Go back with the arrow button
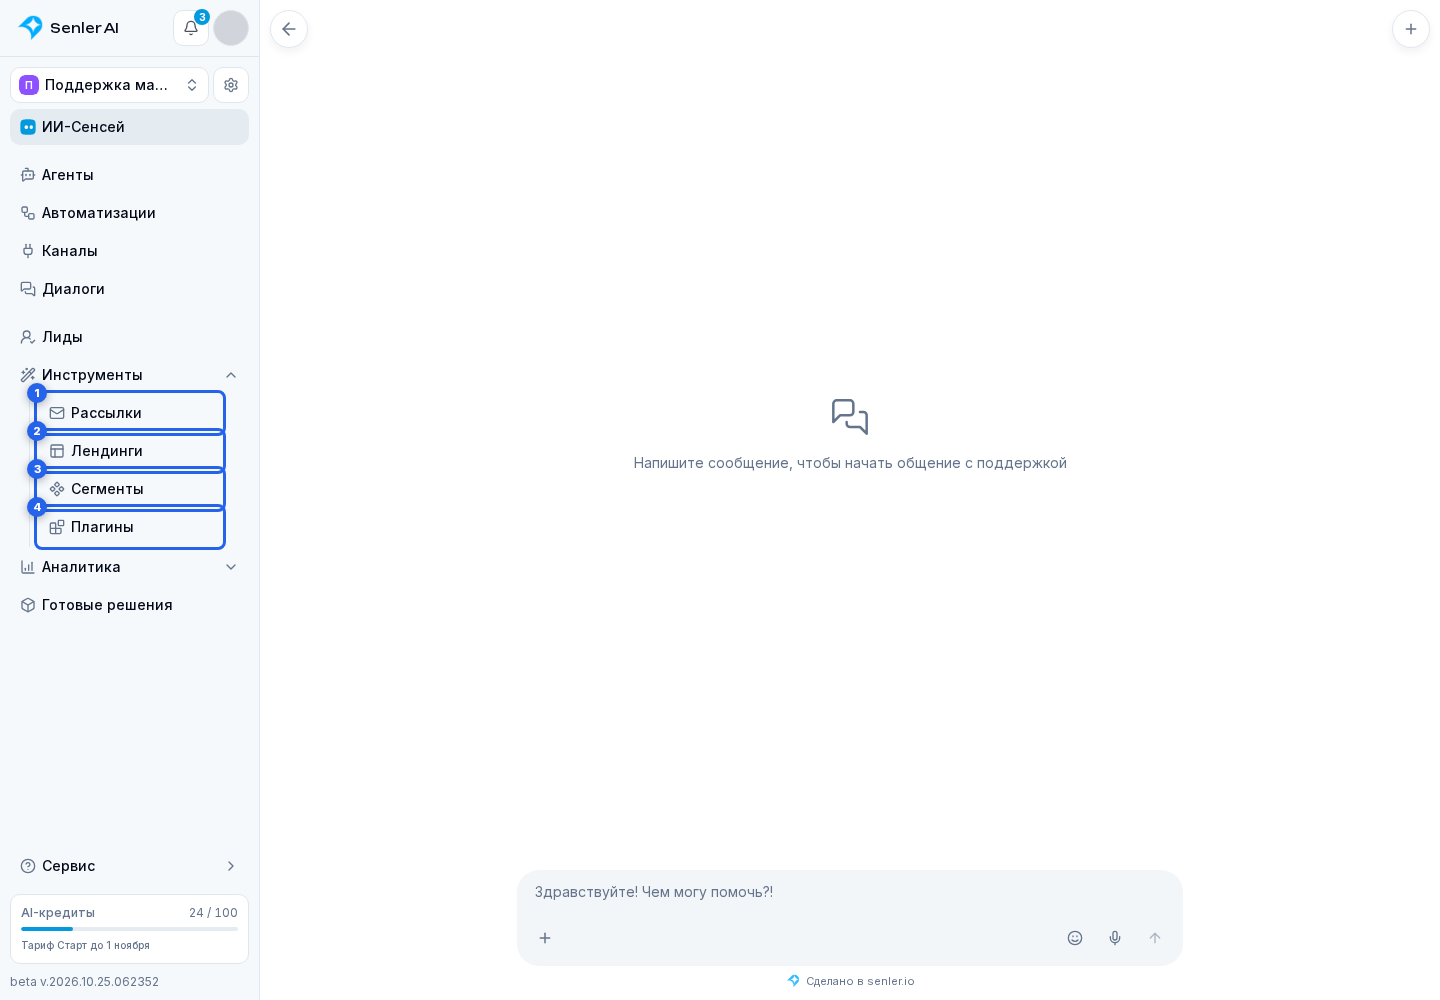This screenshot has width=1440, height=1000. (x=289, y=29)
